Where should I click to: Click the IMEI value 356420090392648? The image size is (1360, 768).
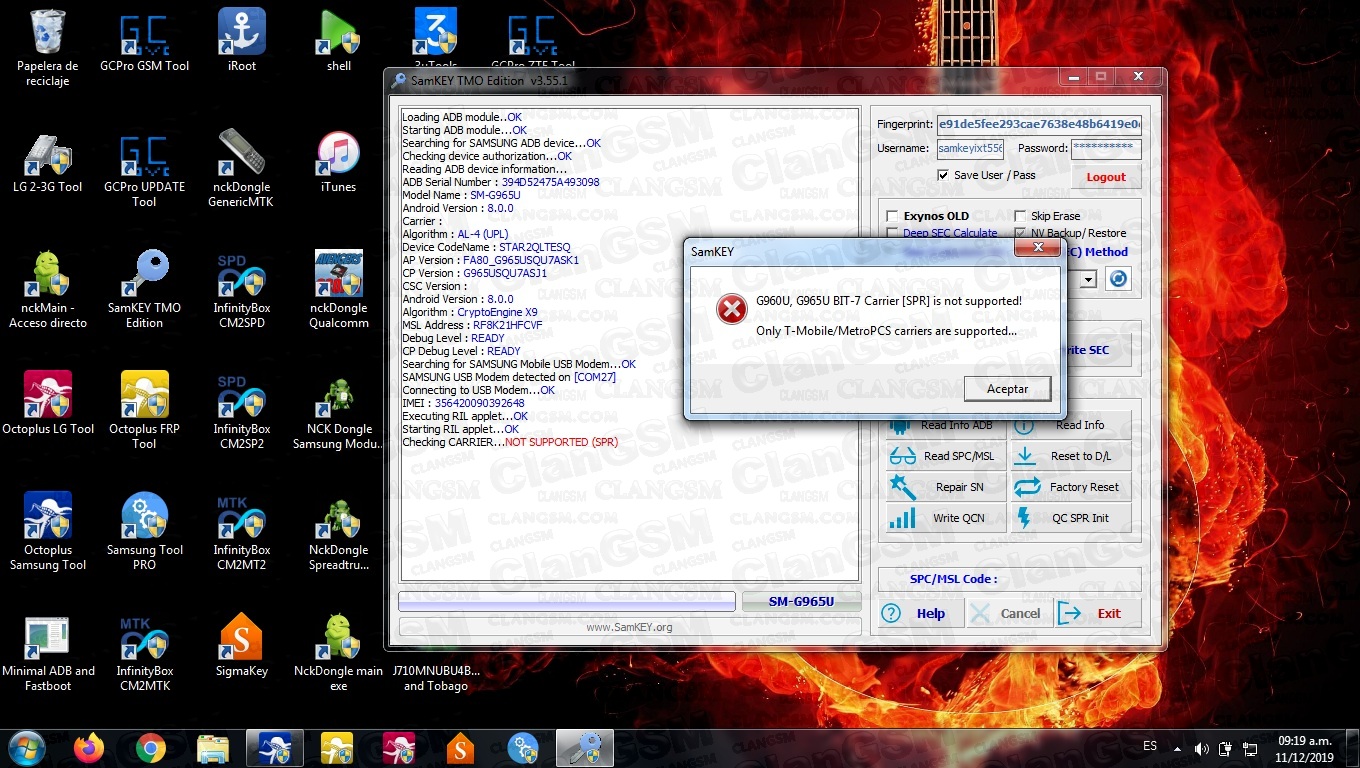[x=479, y=403]
